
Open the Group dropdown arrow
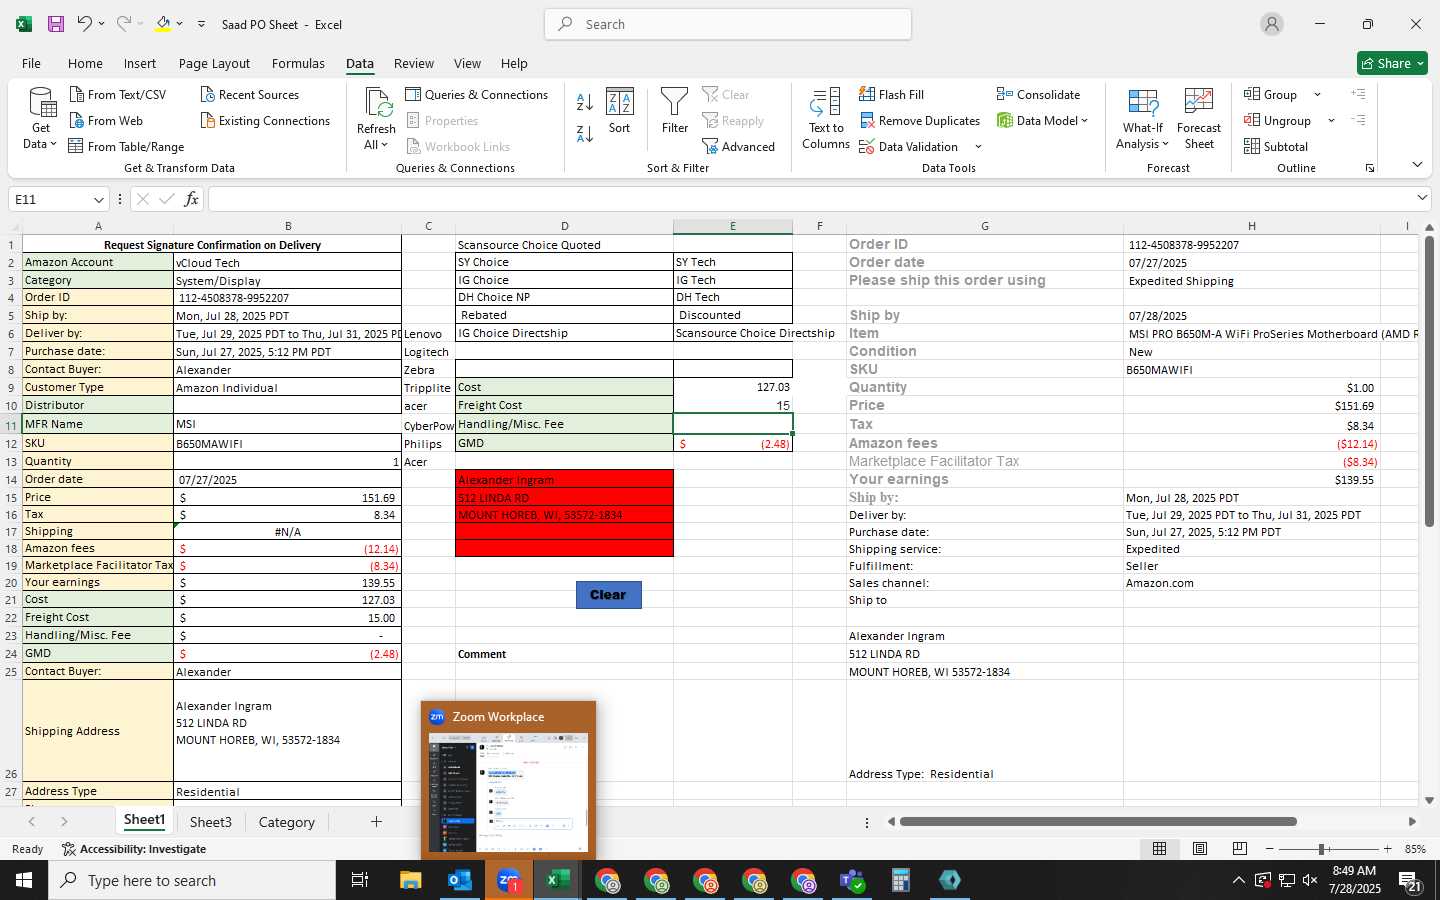1317,95
